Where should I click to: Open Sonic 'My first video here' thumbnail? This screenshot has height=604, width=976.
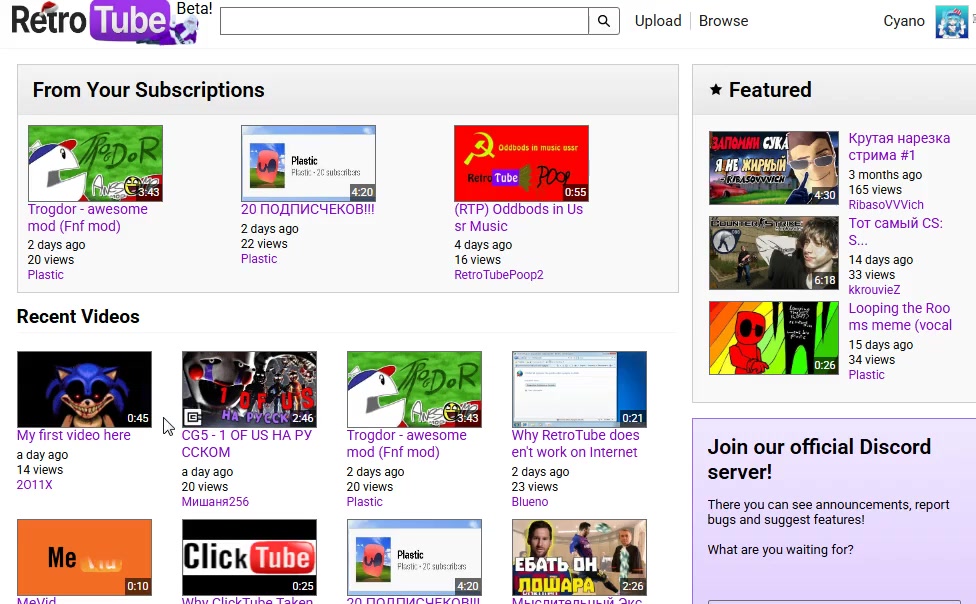coord(84,389)
